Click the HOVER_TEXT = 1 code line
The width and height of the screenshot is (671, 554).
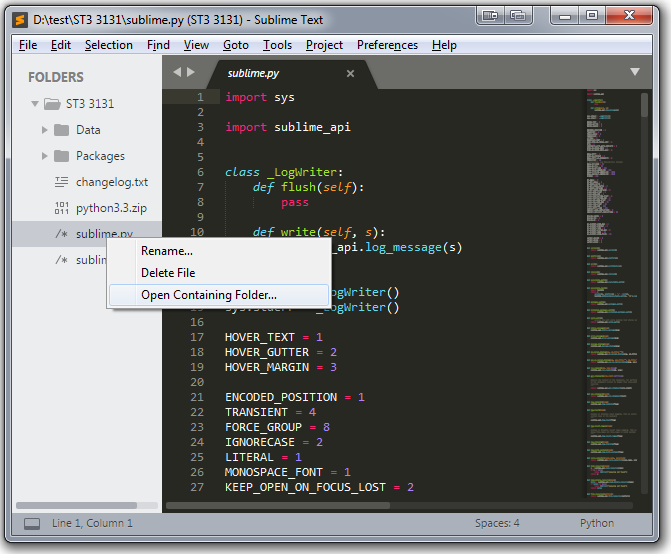(274, 337)
